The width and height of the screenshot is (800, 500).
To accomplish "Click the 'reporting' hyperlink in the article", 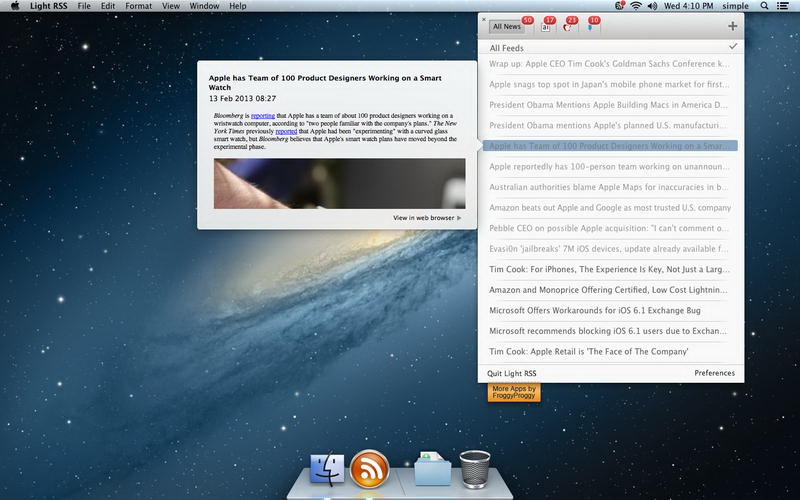I will tap(262, 116).
